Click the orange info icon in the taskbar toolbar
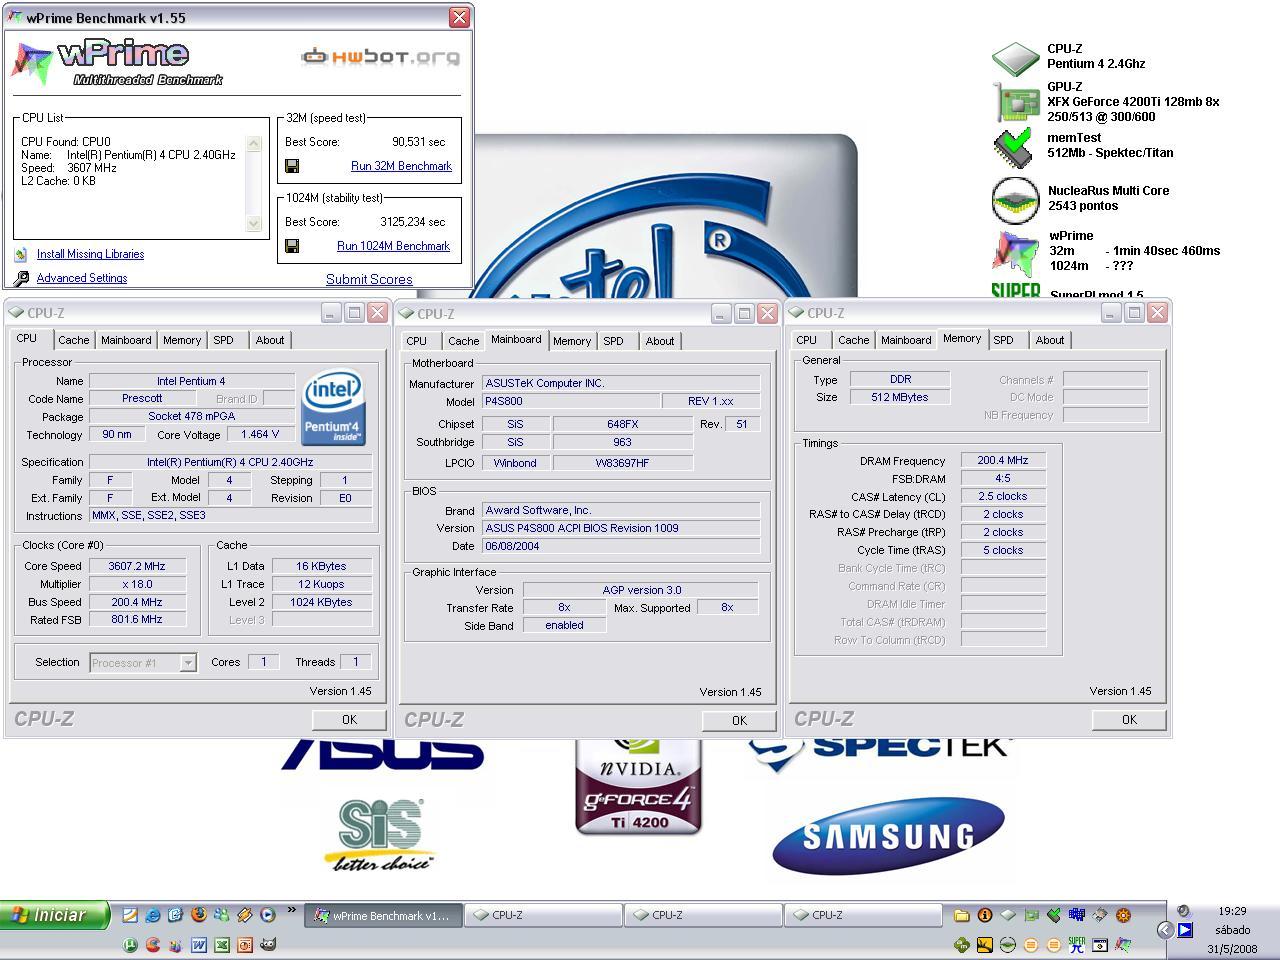1280x960 pixels. click(985, 915)
